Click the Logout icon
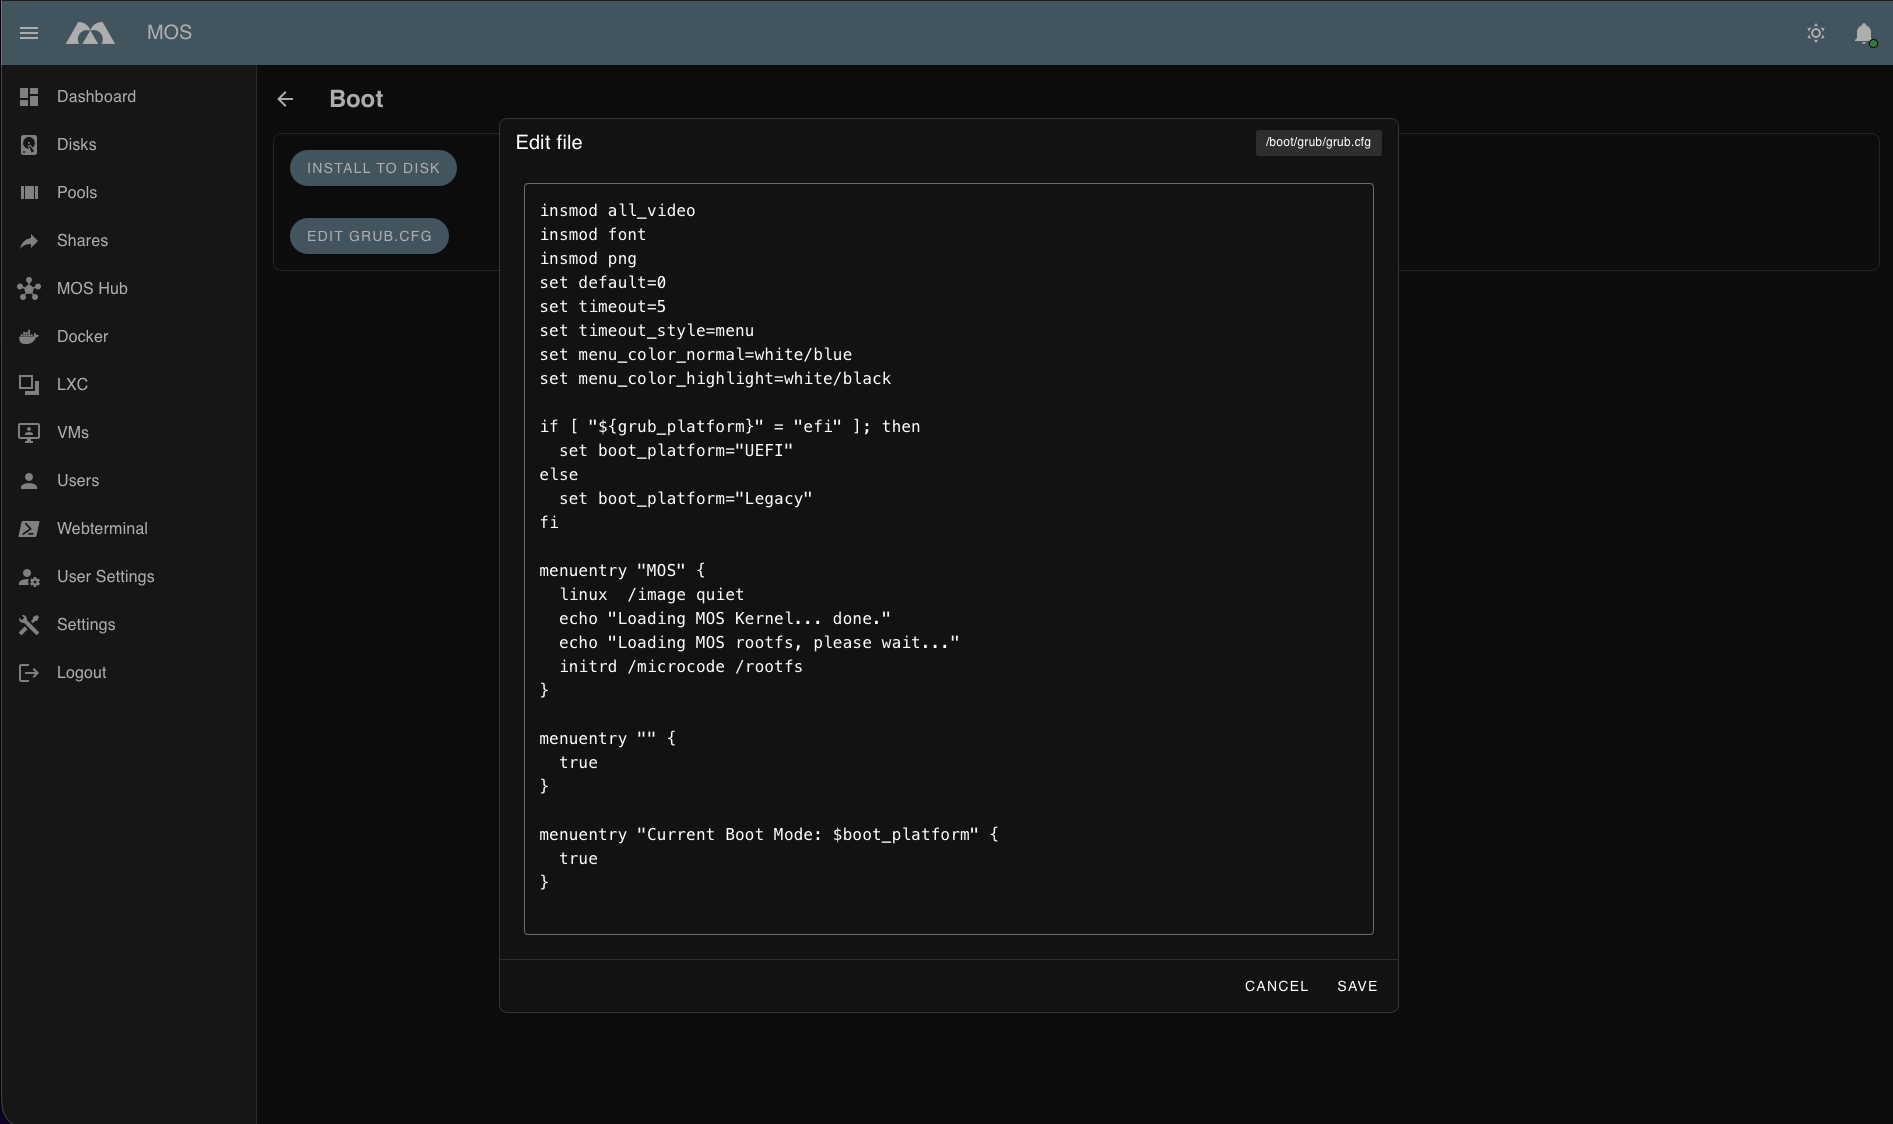 click(x=29, y=673)
